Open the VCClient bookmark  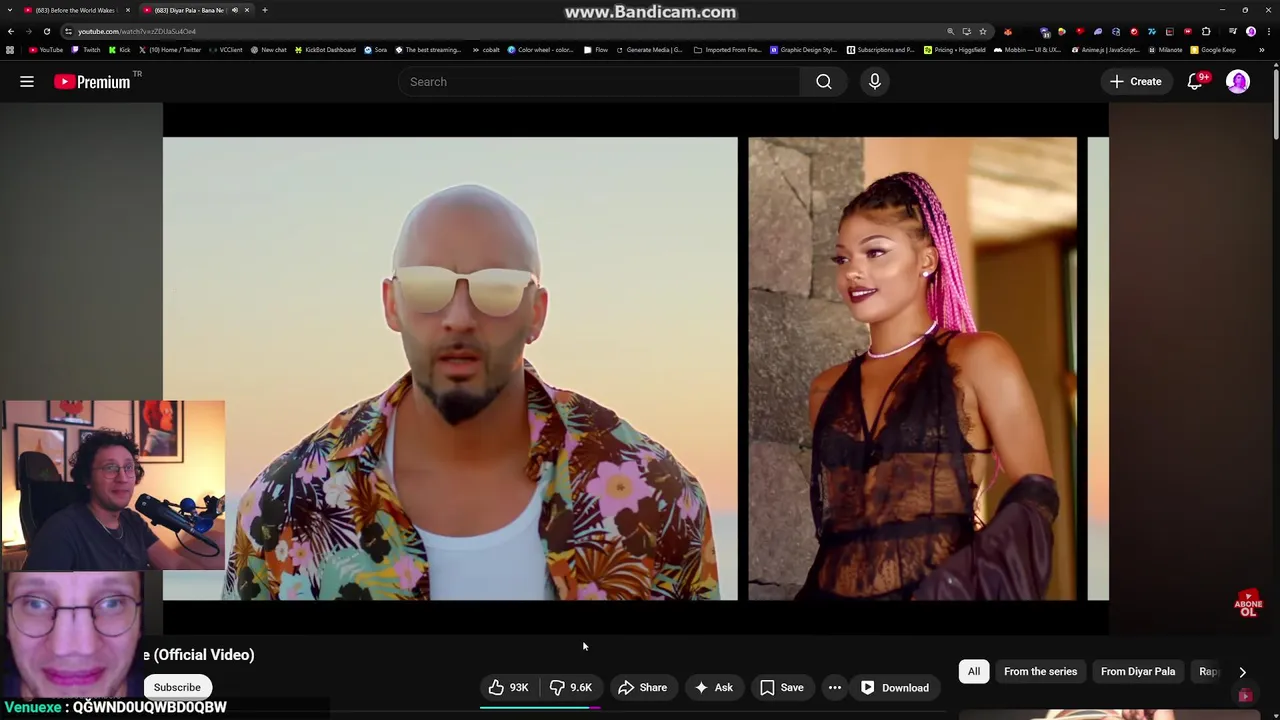pos(226,49)
